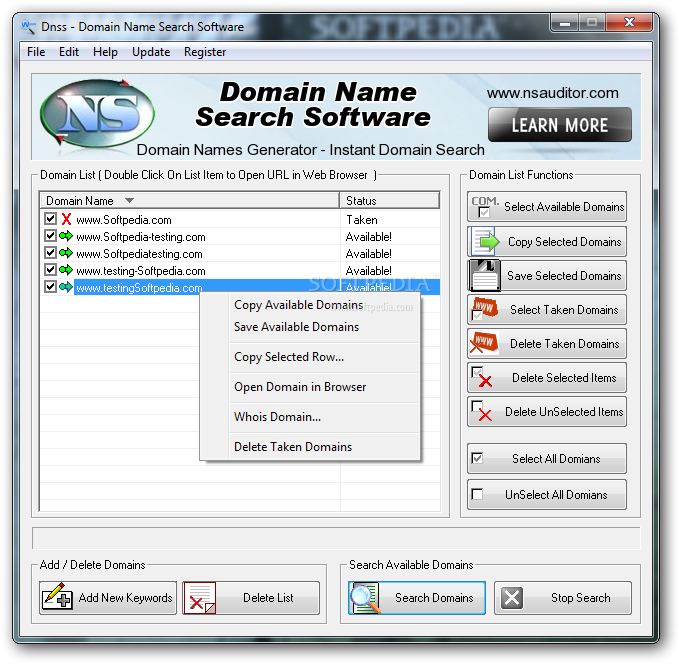Click the pencil icon on Add New Keywords

(x=57, y=596)
